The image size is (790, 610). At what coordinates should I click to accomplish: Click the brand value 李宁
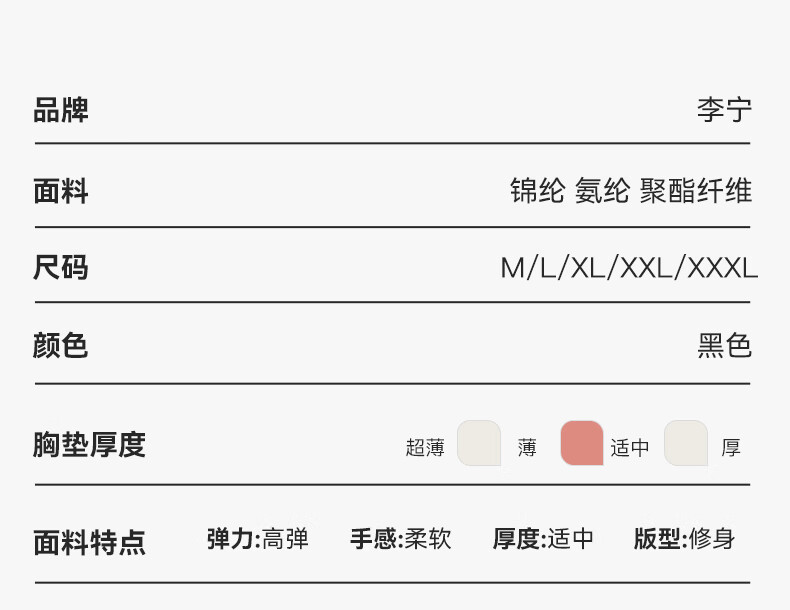click(724, 110)
